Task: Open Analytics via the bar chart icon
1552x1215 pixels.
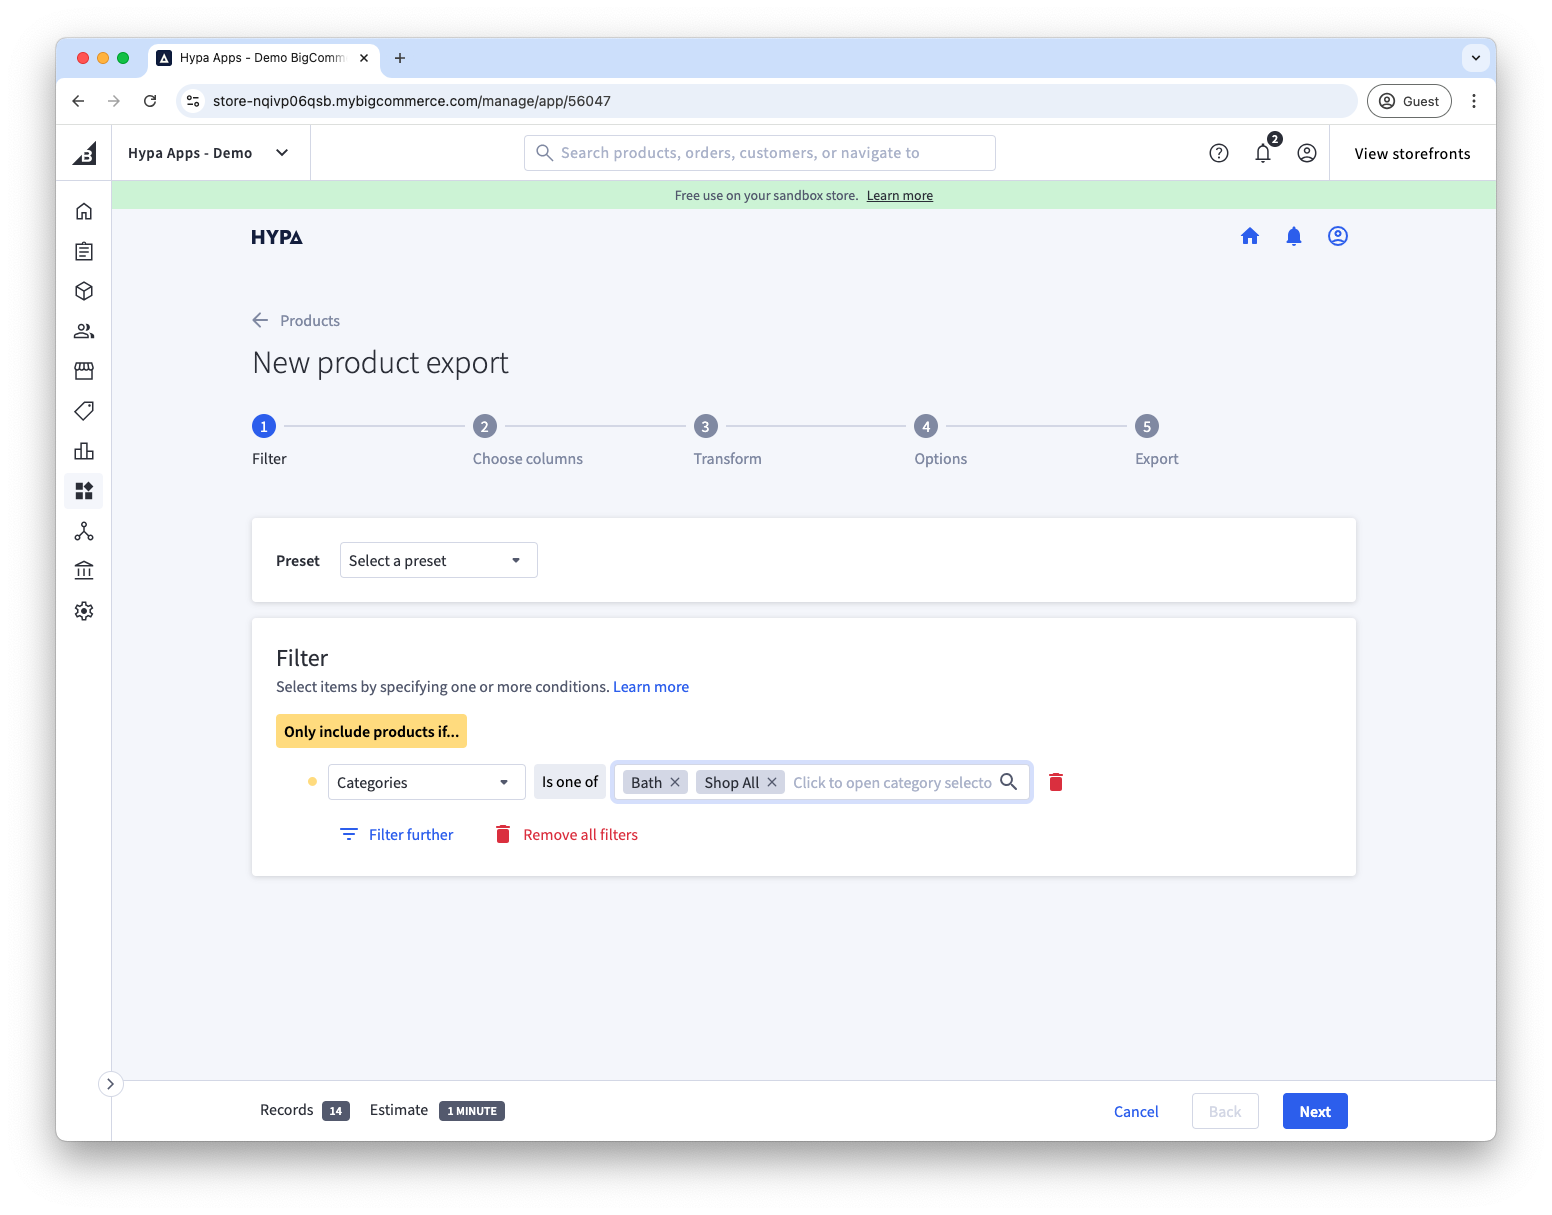Action: pos(84,451)
